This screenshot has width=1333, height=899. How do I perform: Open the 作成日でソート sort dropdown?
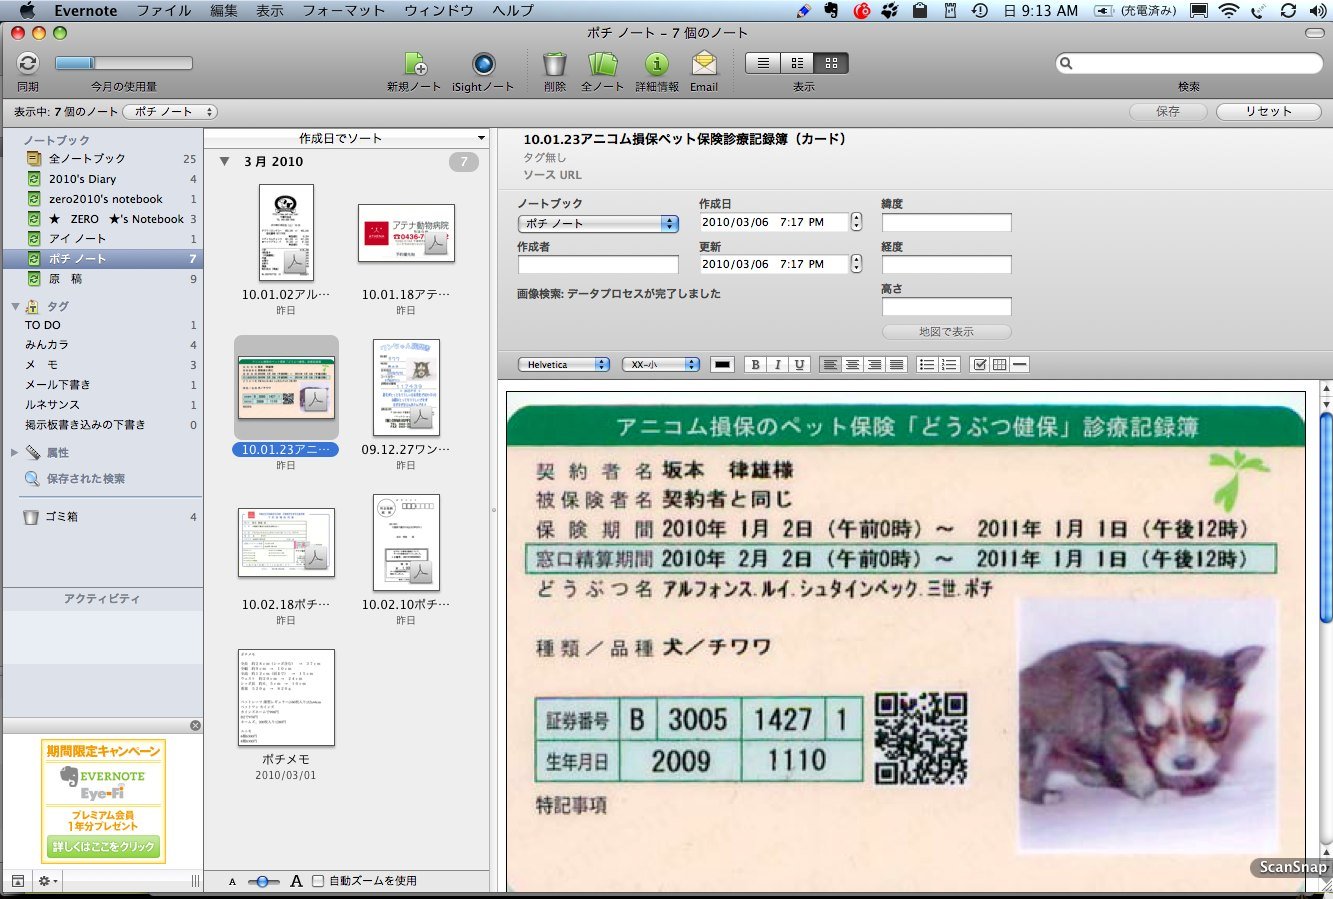(346, 138)
